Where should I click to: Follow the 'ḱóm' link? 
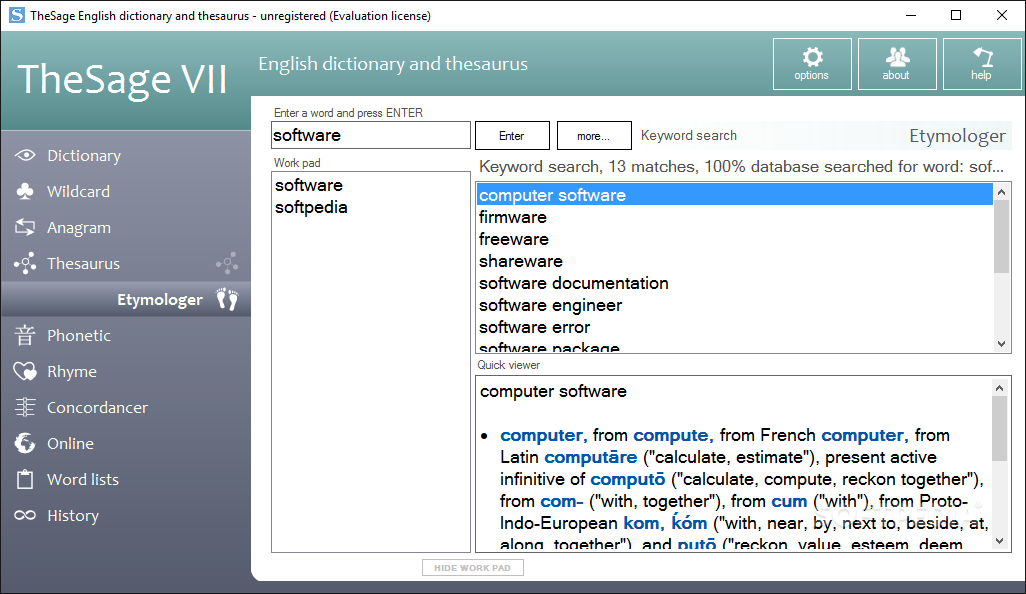pyautogui.click(x=689, y=523)
